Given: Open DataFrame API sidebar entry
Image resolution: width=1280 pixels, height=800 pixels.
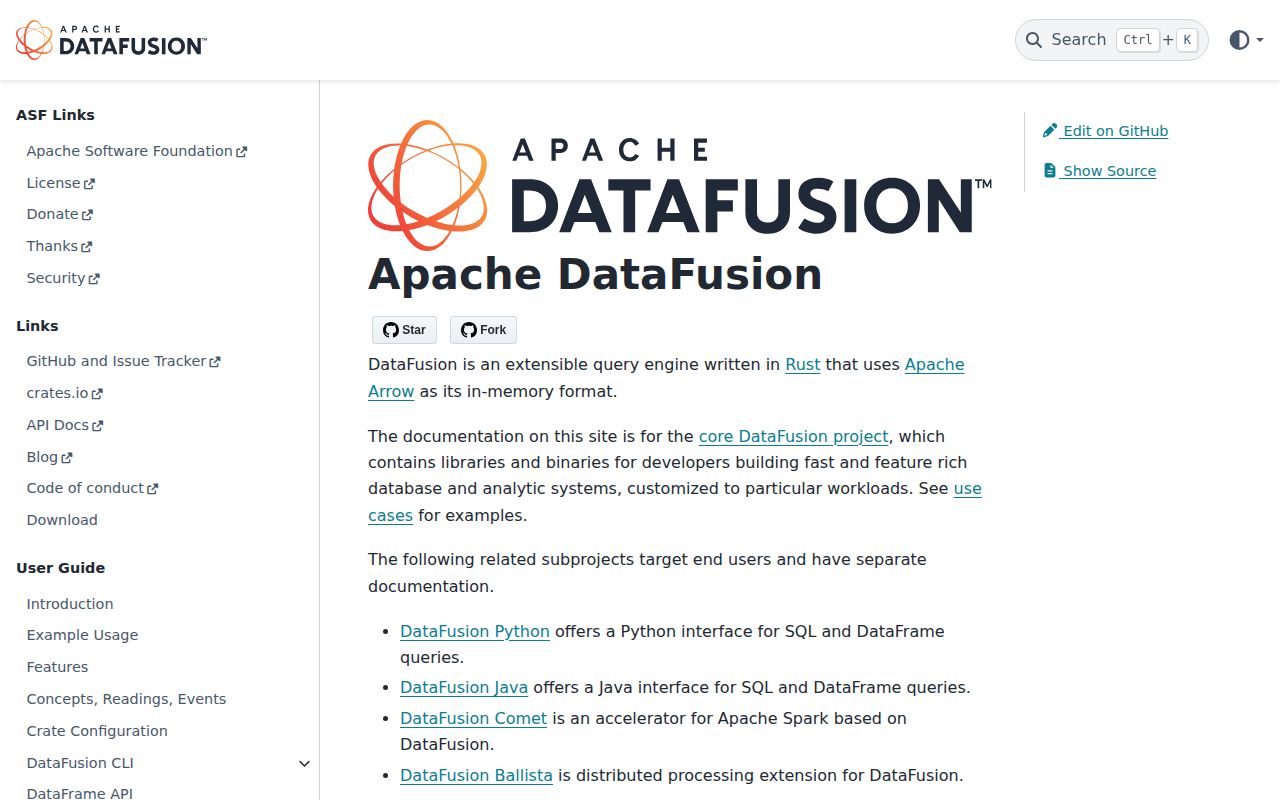Looking at the screenshot, I should (x=80, y=793).
